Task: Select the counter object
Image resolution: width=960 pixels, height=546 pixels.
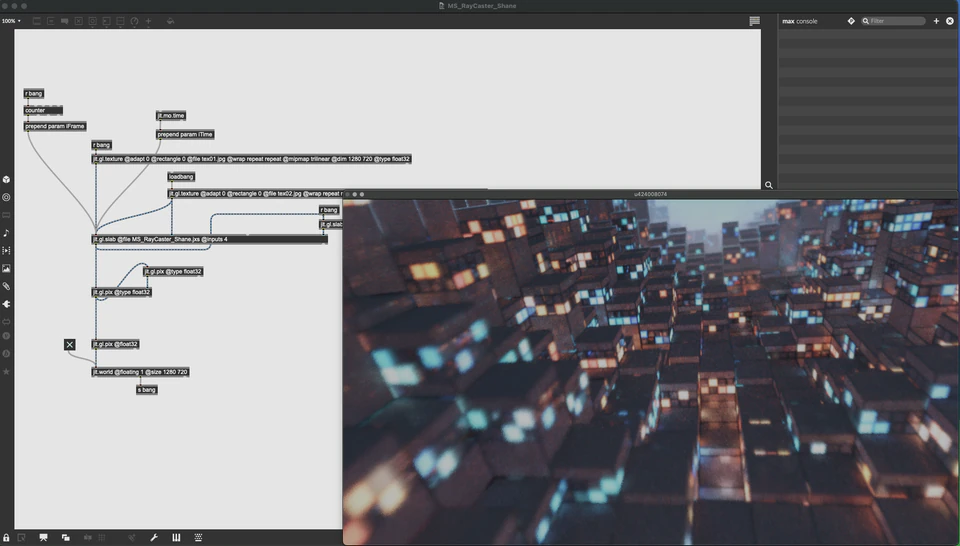Action: coord(43,111)
